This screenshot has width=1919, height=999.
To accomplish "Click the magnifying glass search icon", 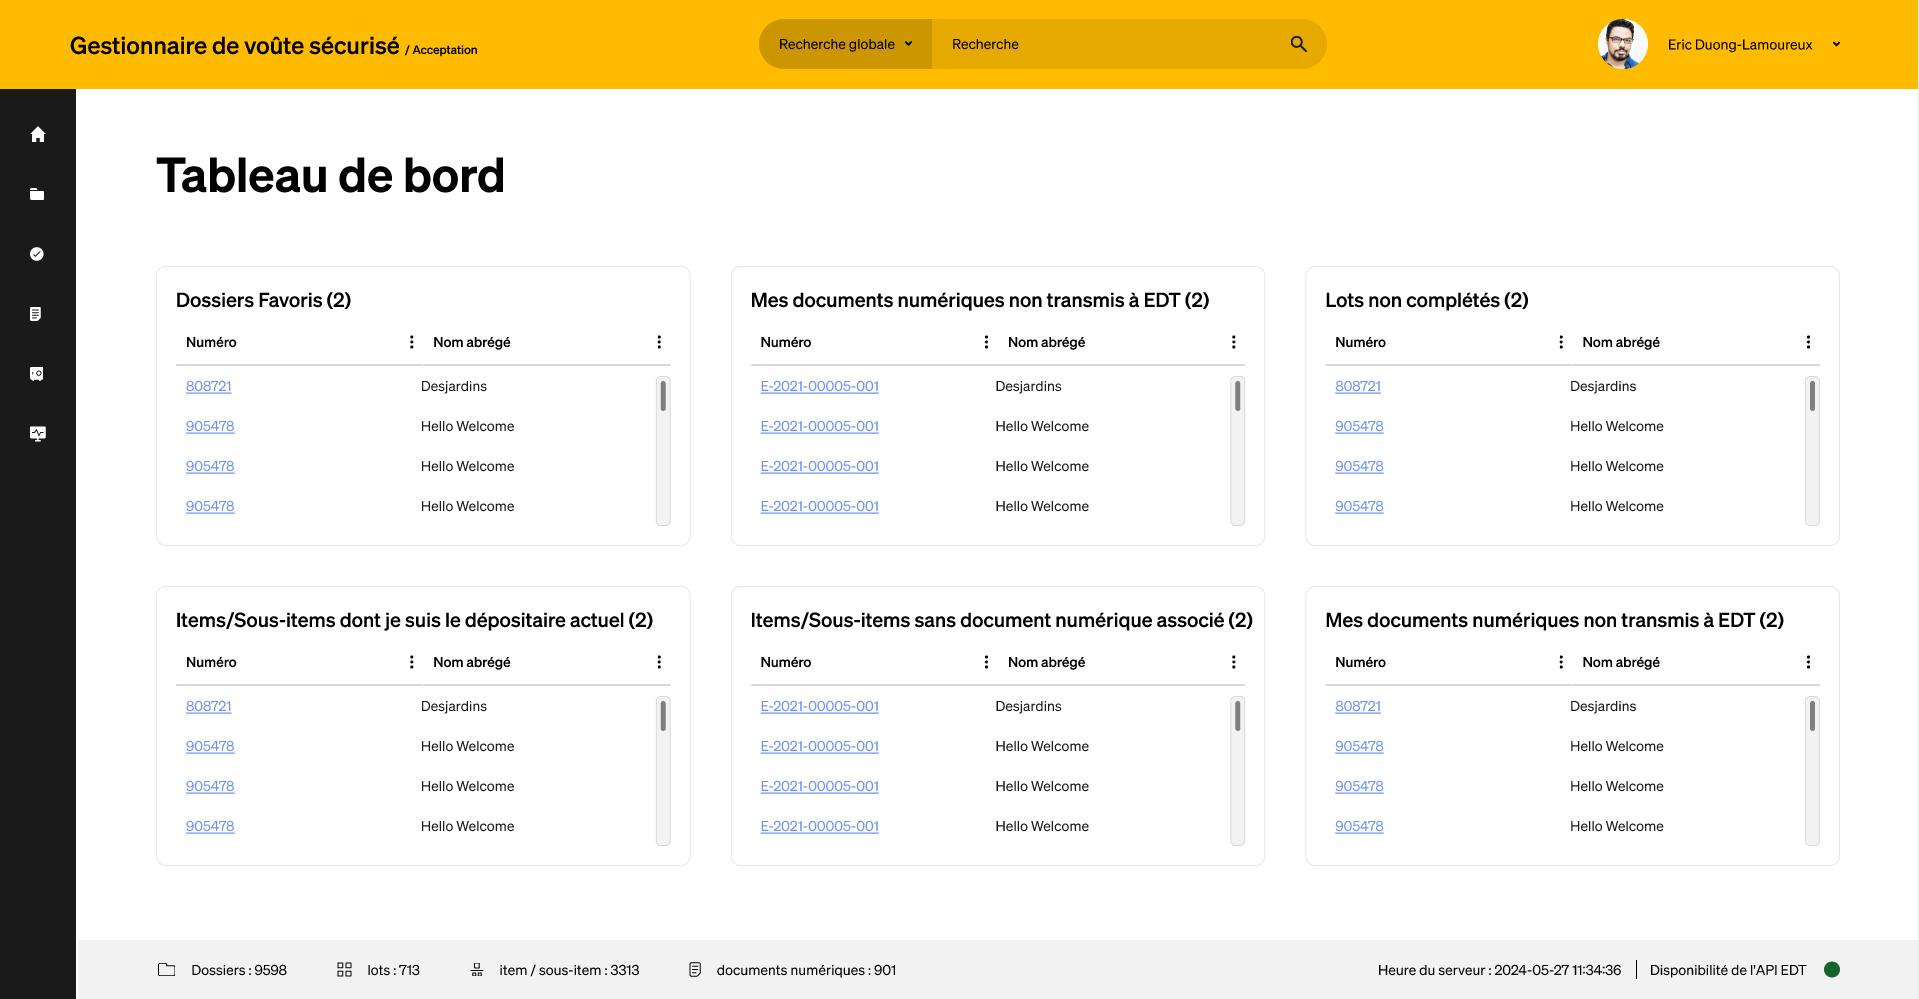I will click(x=1298, y=44).
